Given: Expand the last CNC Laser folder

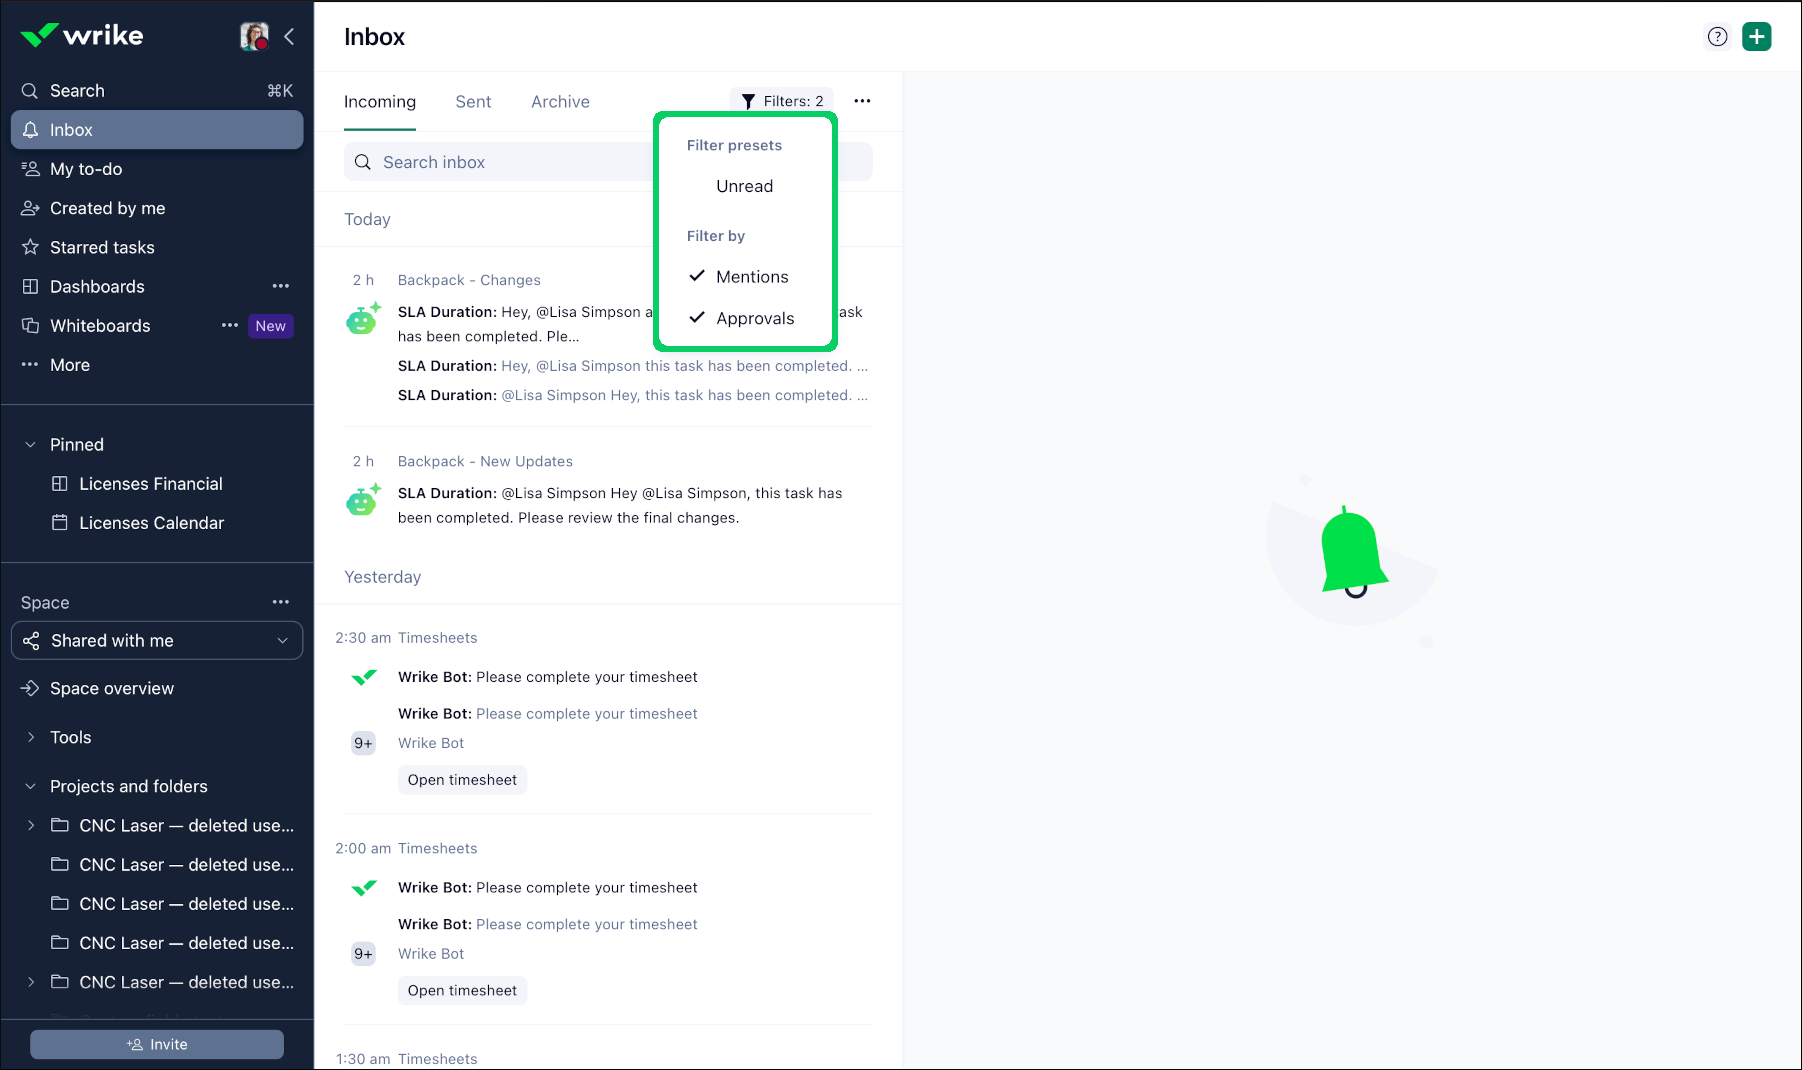Looking at the screenshot, I should point(30,982).
